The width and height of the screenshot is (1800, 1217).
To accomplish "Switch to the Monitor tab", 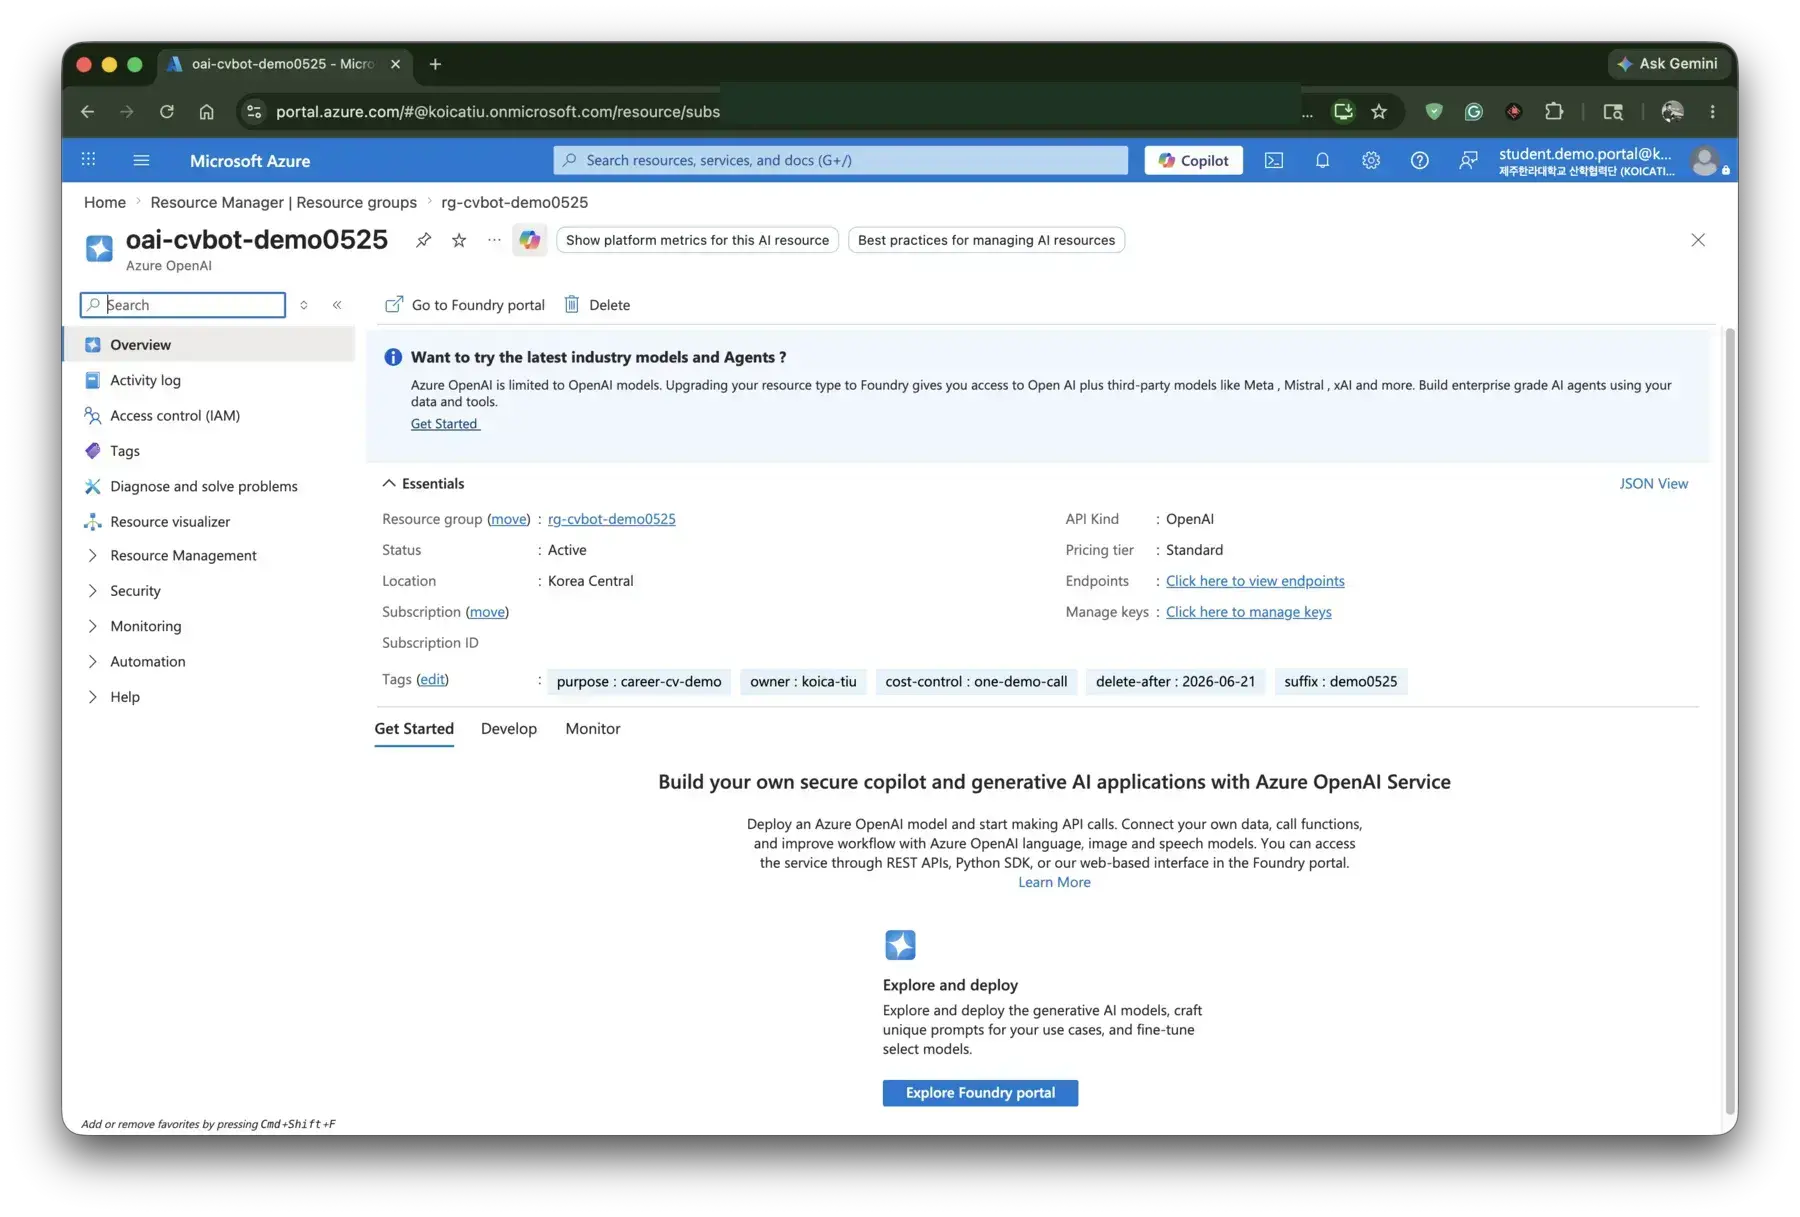I will click(592, 729).
